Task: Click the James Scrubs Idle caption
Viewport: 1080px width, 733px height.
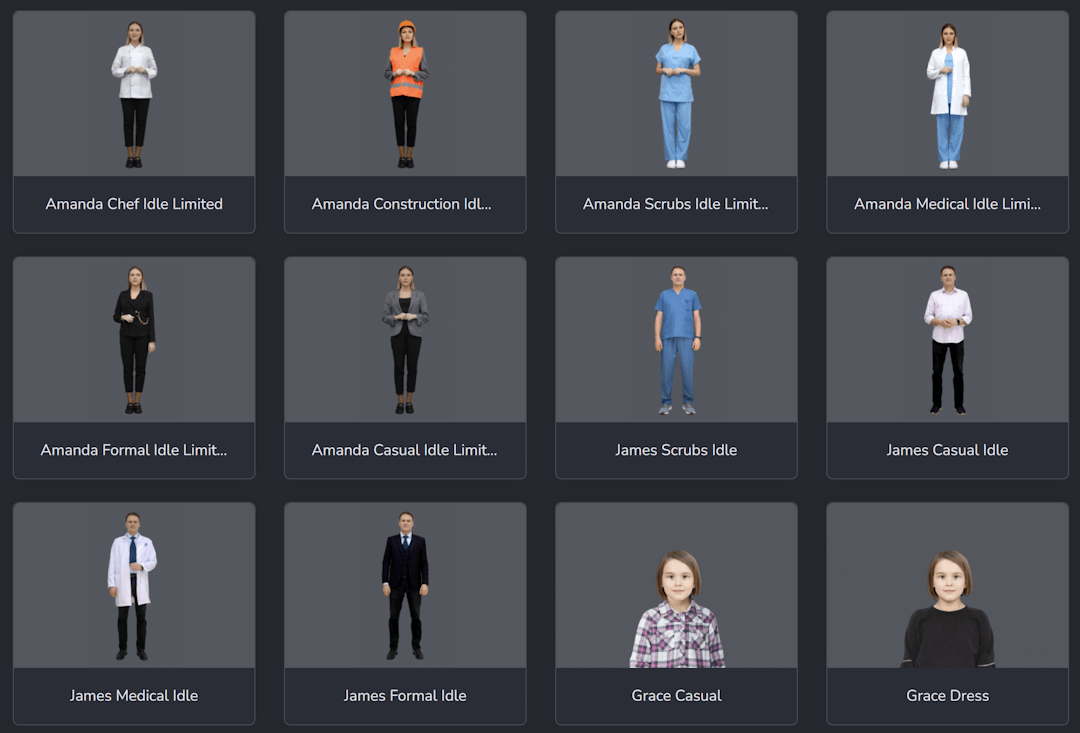Action: click(x=676, y=450)
